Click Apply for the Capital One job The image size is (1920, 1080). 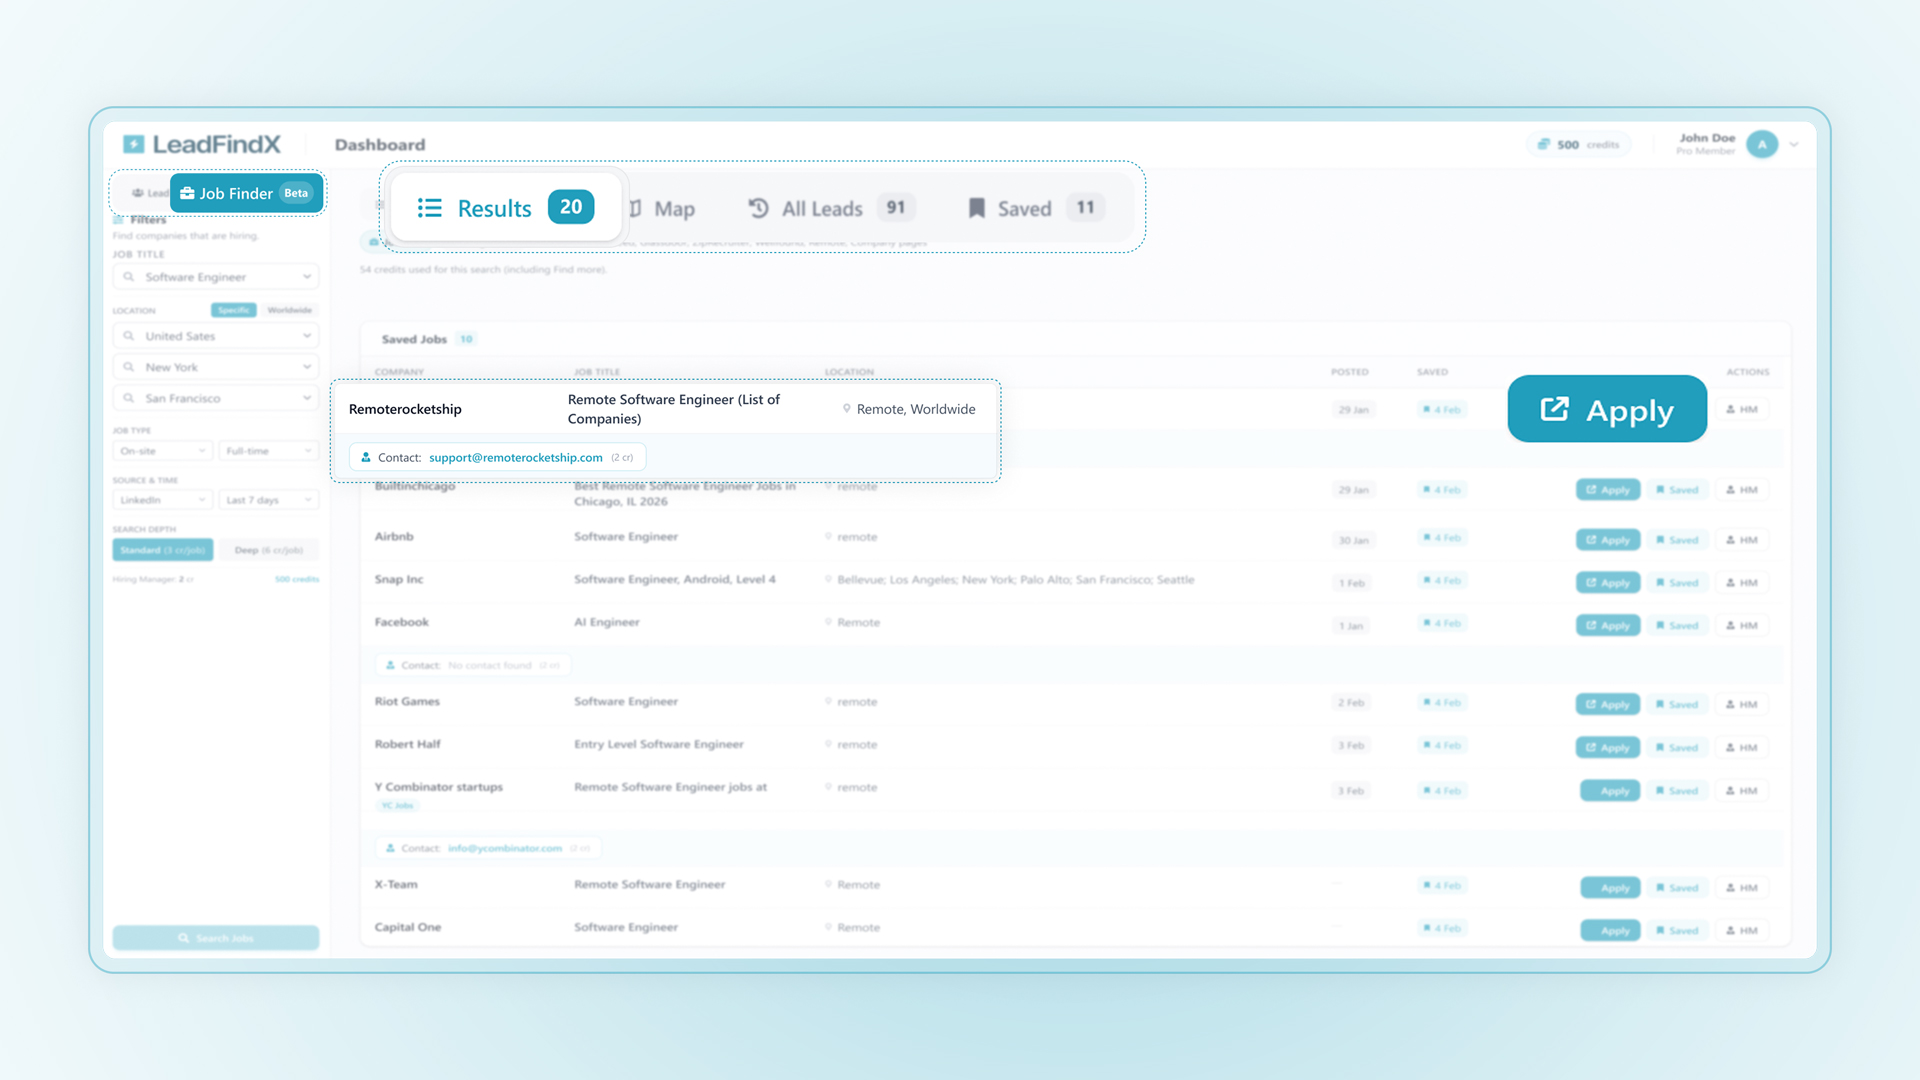[1610, 931]
